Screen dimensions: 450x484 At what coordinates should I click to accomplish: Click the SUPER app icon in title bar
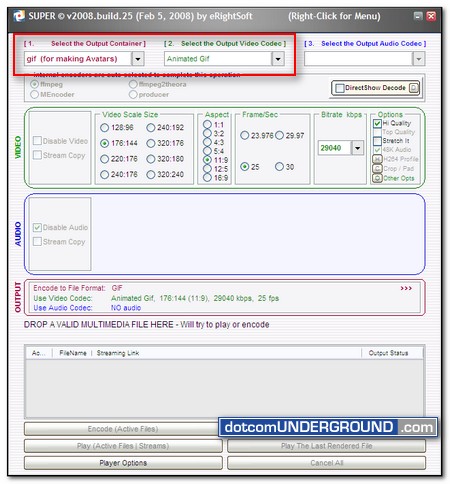click(19, 16)
